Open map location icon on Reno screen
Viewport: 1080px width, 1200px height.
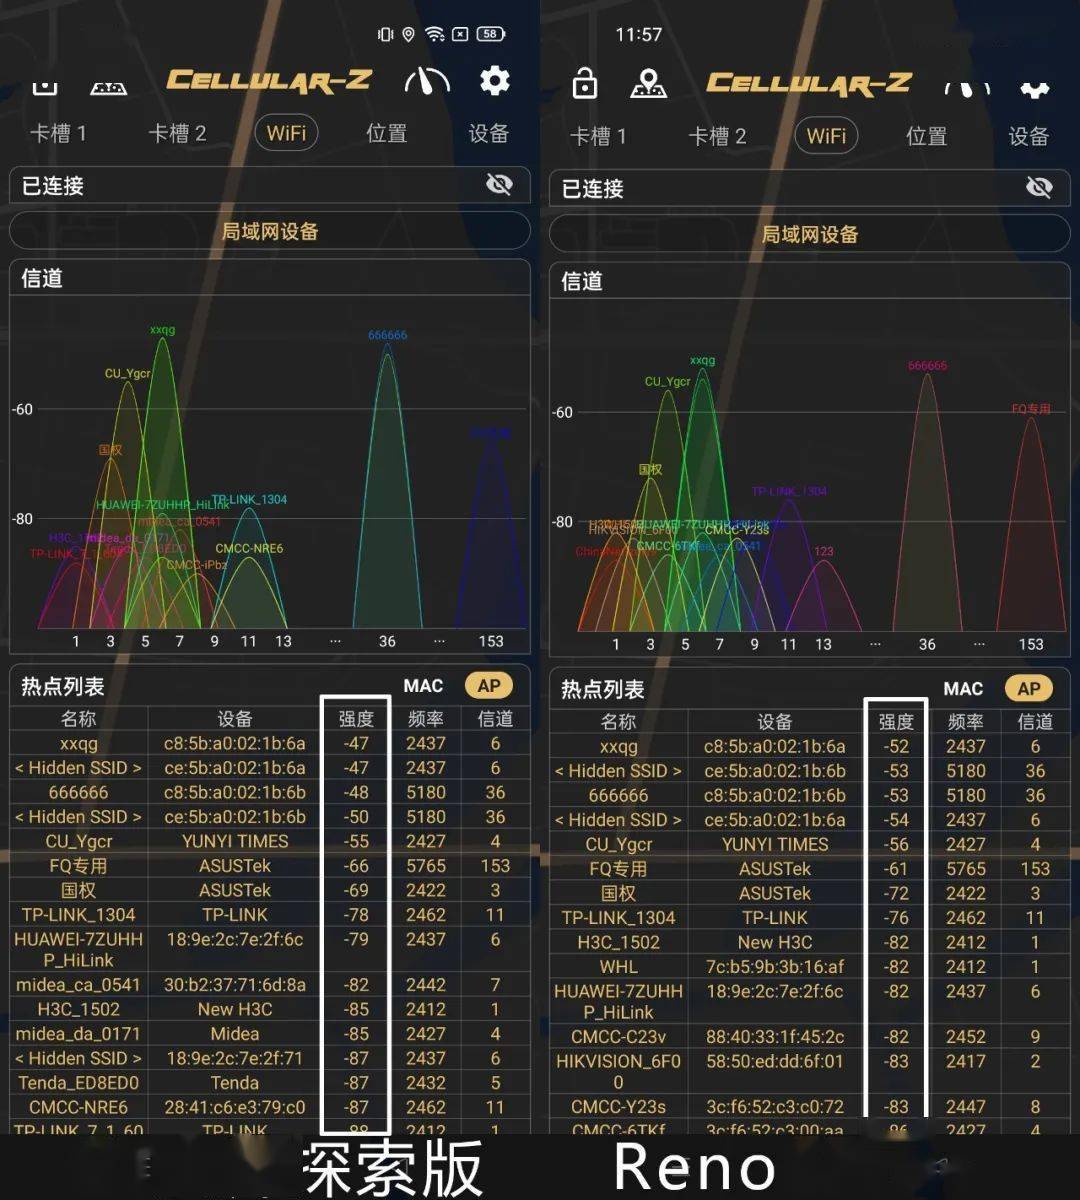pos(648,83)
